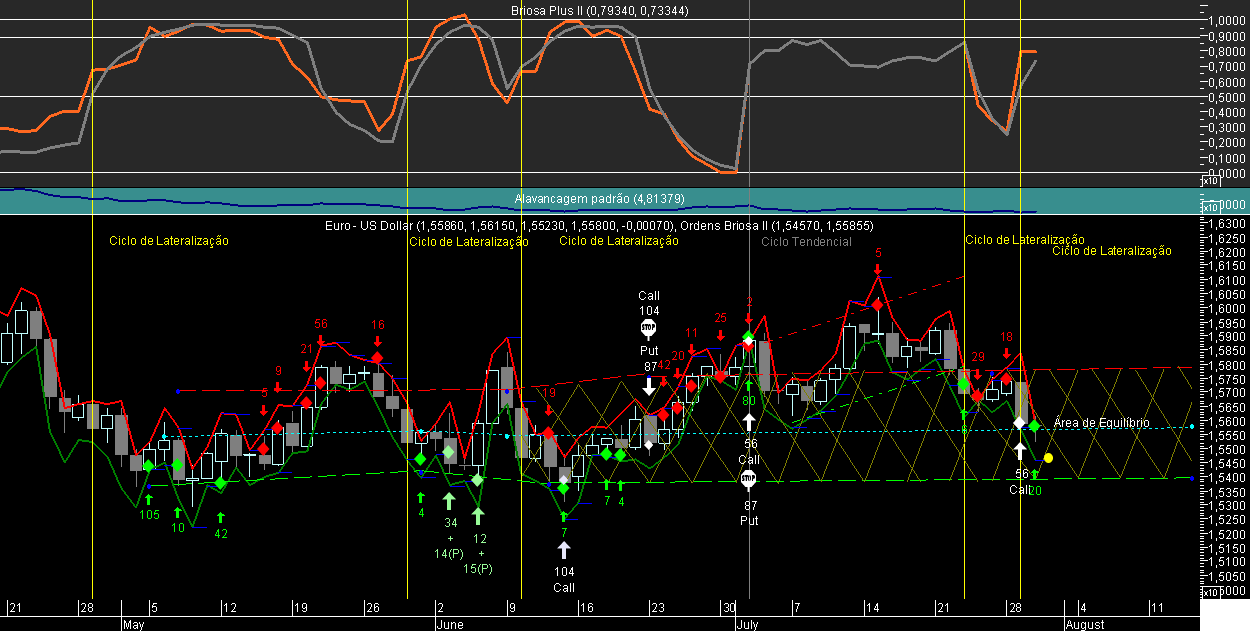Screen dimensions: 1250x631
Task: Select the May month label
Action: click(134, 624)
